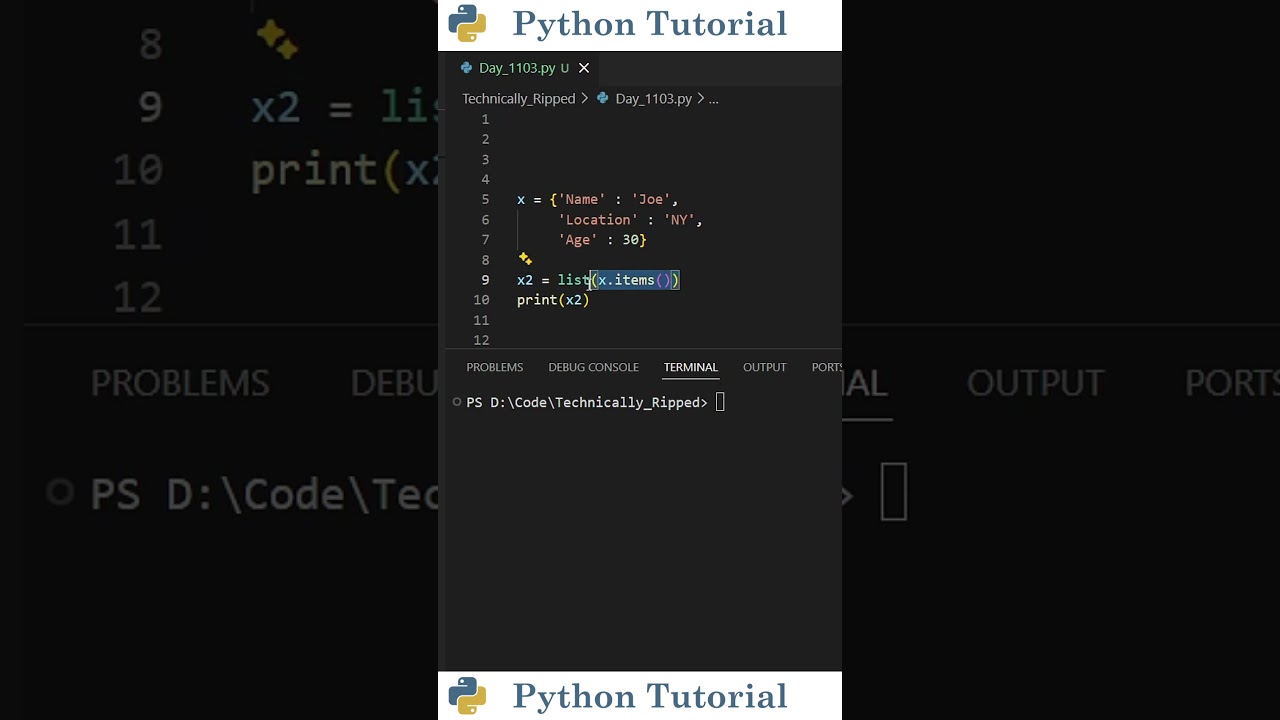Click the highlighted x.items() expression
The image size is (1280, 720).
[x=635, y=280]
